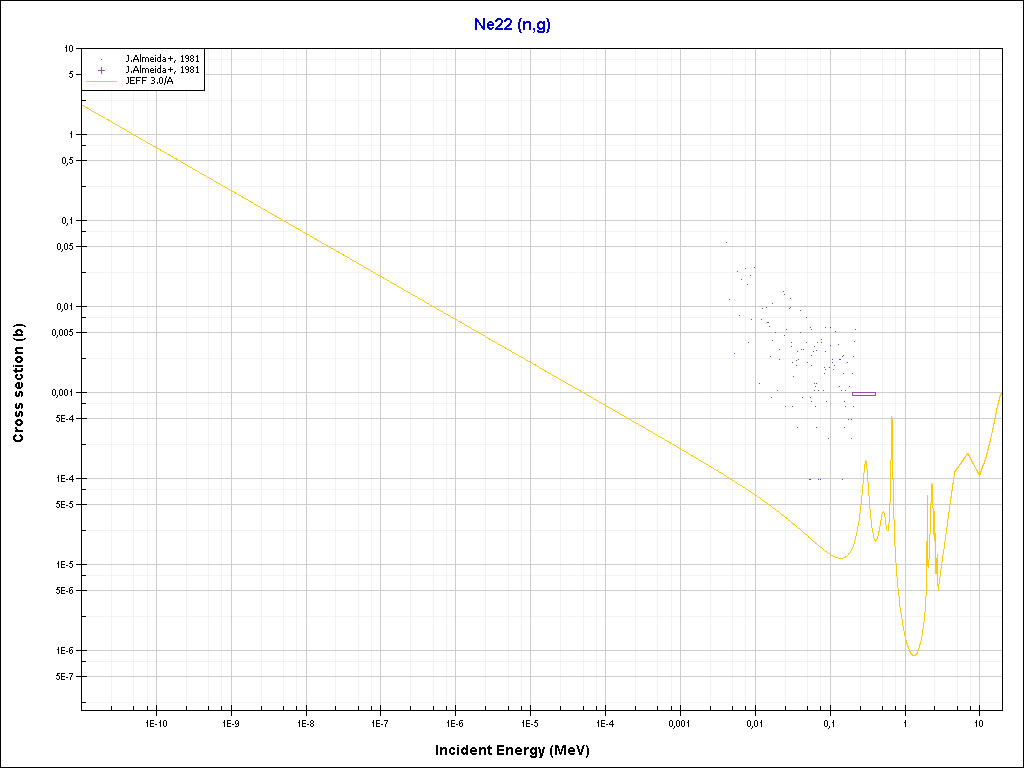Select the second J.Almeida+, 1981 legend text
1024x768 pixels.
pyautogui.click(x=162, y=70)
